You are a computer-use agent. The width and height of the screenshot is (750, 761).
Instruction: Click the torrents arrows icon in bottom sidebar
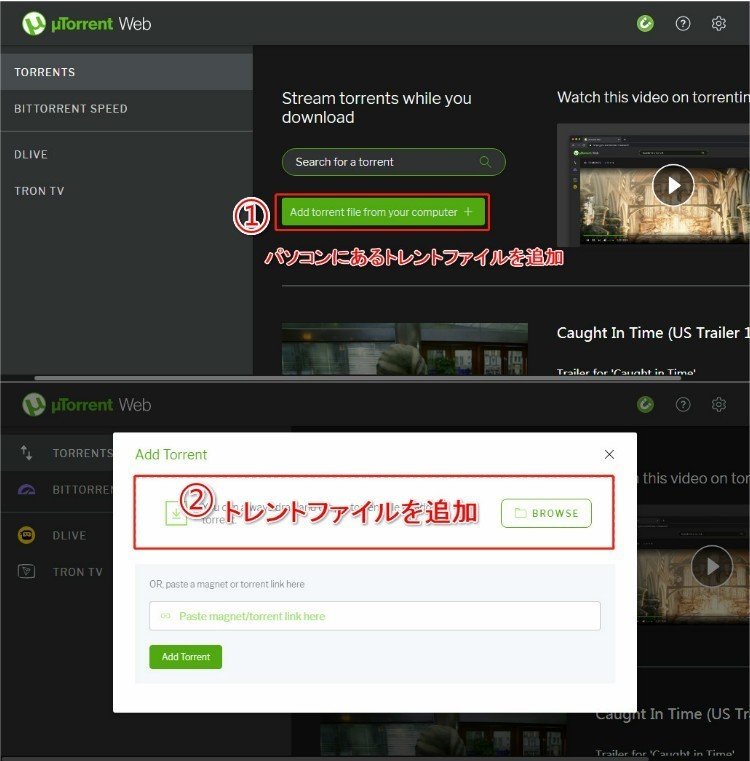(x=26, y=453)
